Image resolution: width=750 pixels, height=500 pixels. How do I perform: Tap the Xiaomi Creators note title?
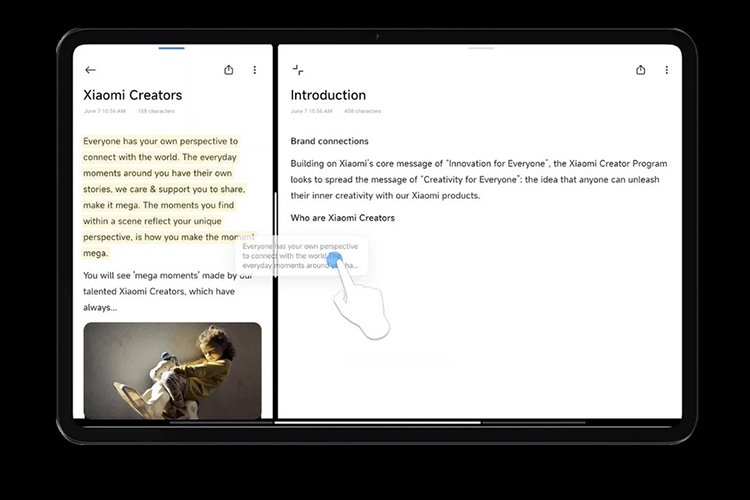[132, 95]
